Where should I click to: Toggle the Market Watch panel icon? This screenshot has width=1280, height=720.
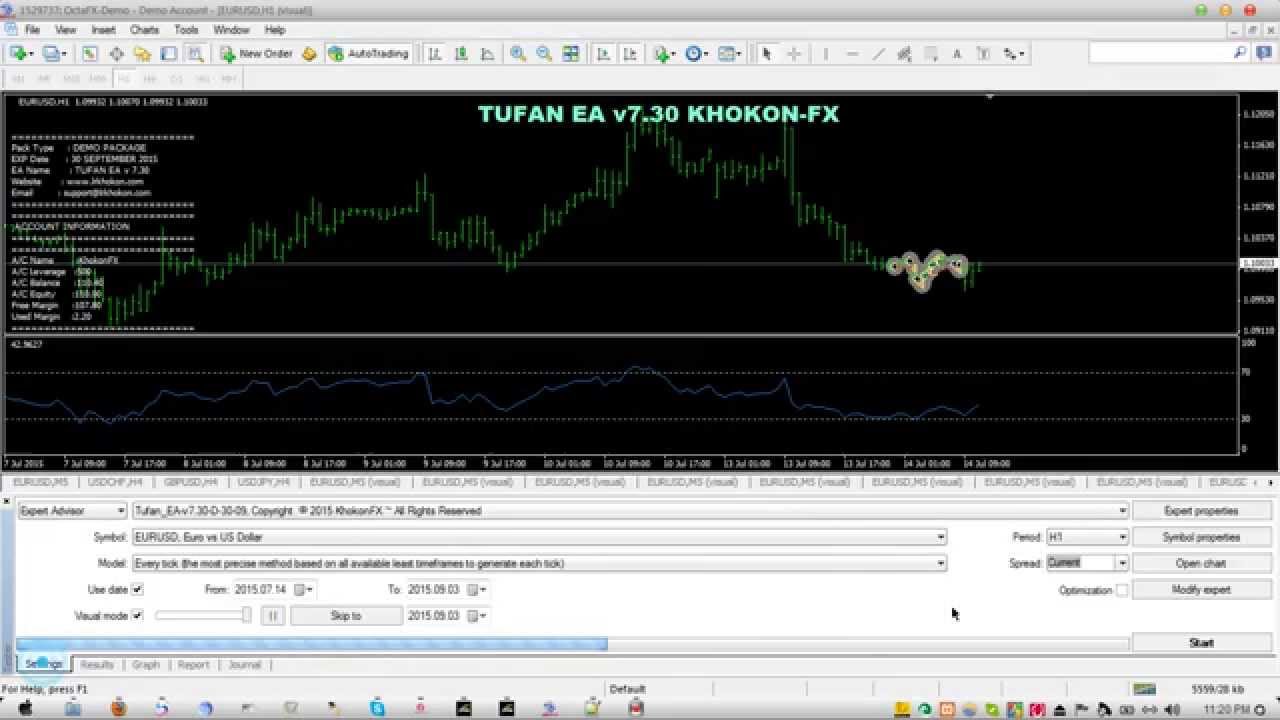(89, 54)
